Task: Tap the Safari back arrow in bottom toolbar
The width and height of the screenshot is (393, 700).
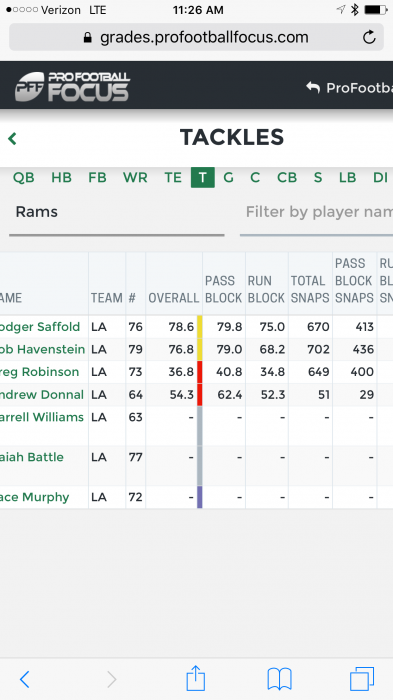Action: point(25,679)
